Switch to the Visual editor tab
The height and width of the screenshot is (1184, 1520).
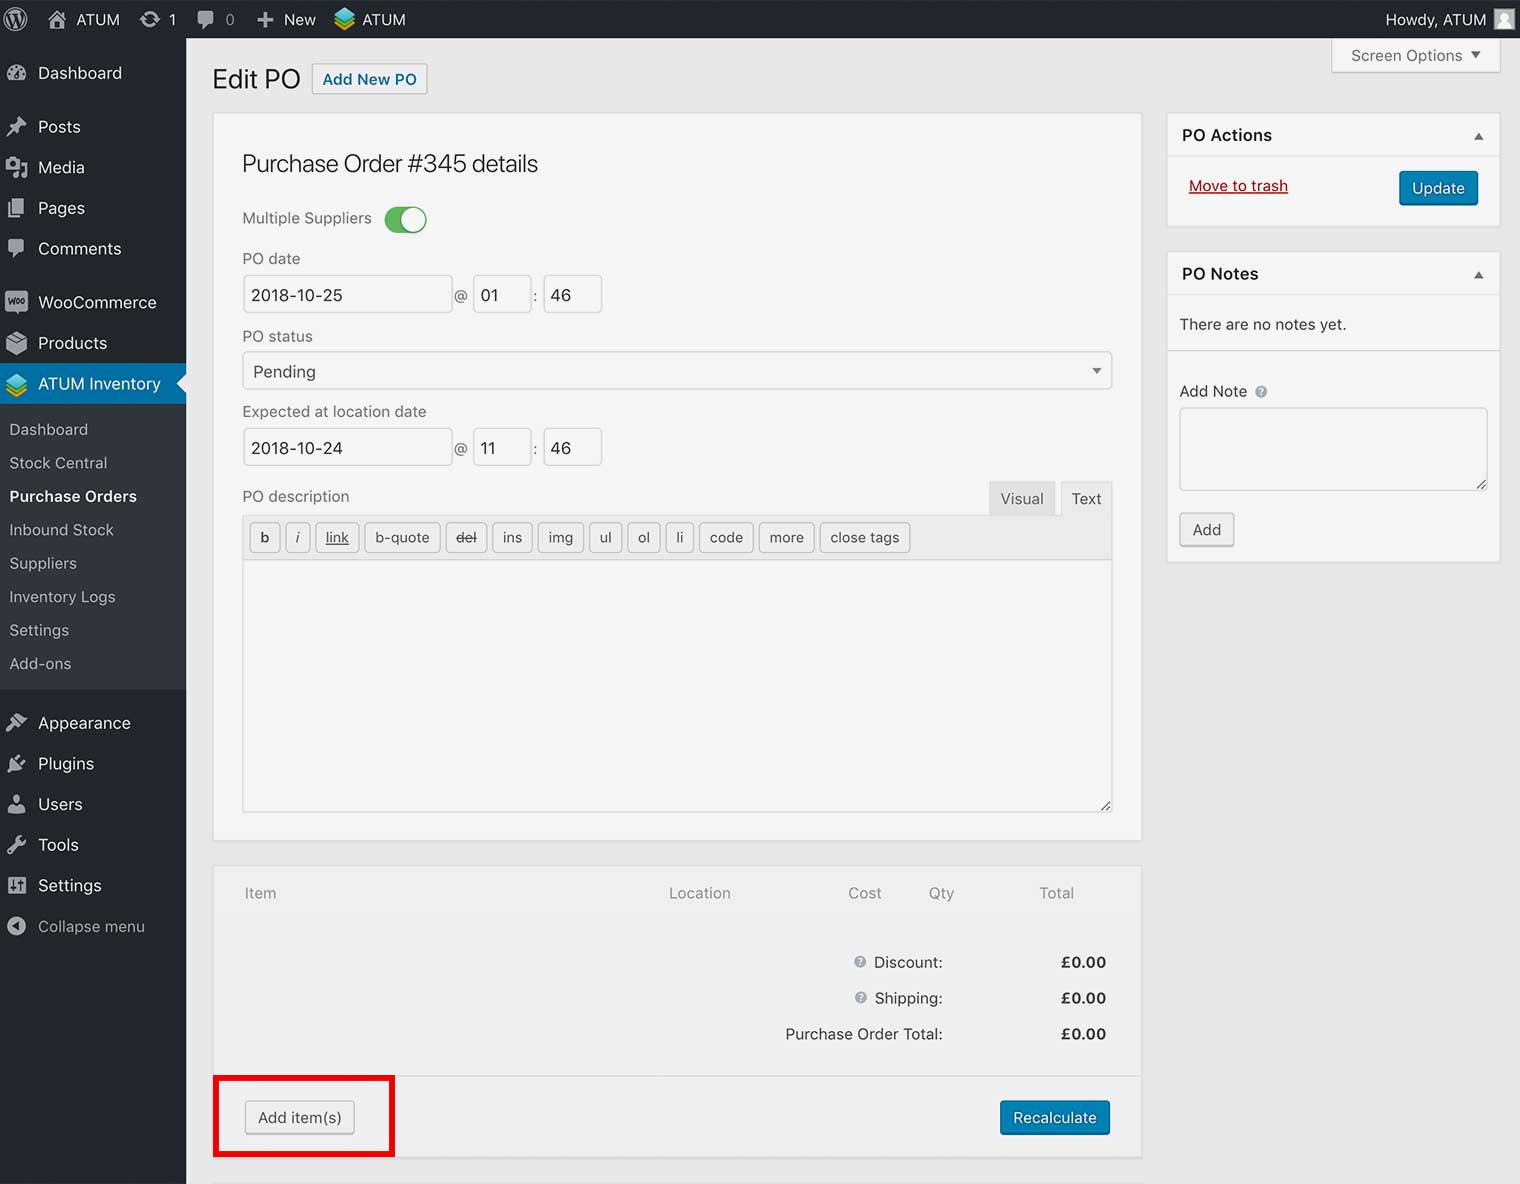click(x=1021, y=499)
